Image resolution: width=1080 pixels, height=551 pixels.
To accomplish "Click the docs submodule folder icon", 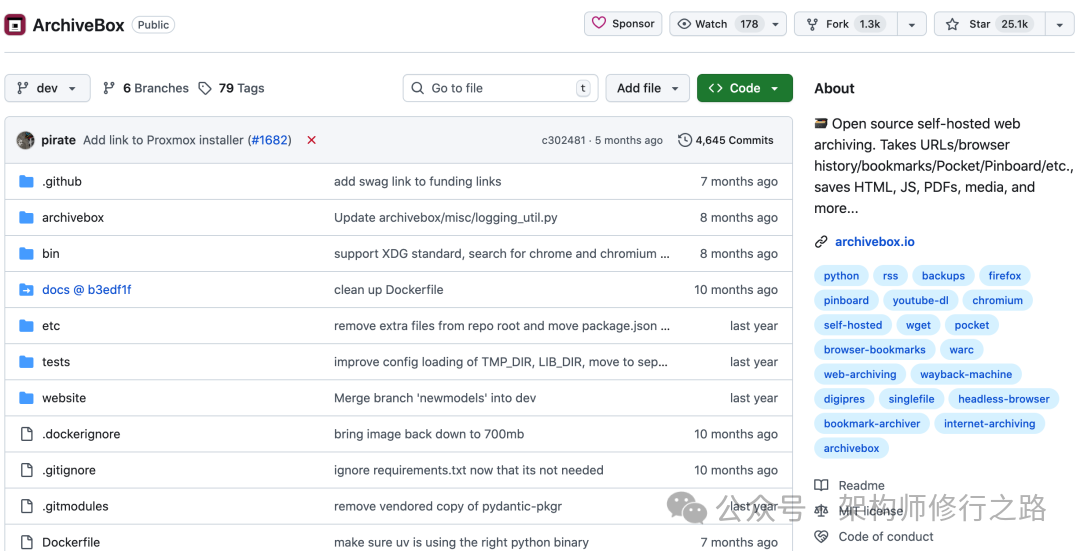I will tap(26, 290).
